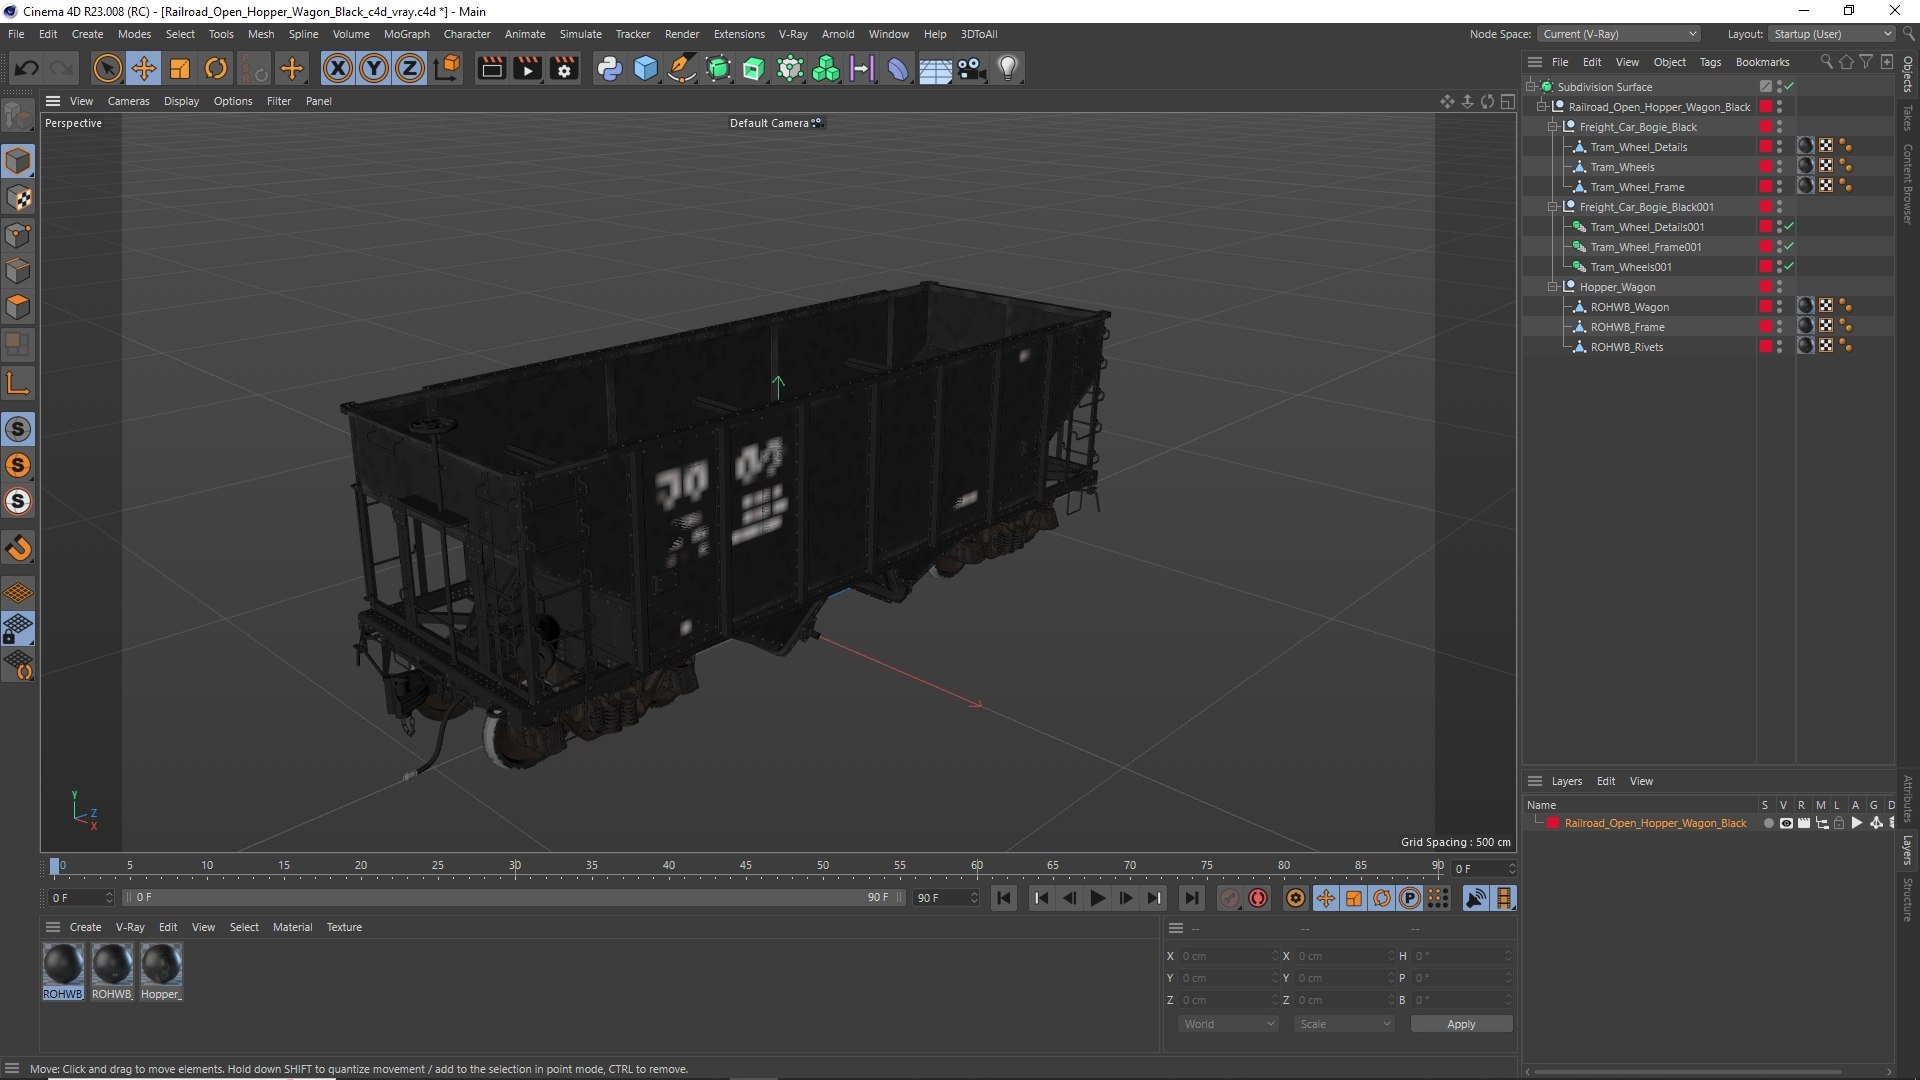Toggle X axis lock
The width and height of the screenshot is (1920, 1080).
tap(338, 68)
